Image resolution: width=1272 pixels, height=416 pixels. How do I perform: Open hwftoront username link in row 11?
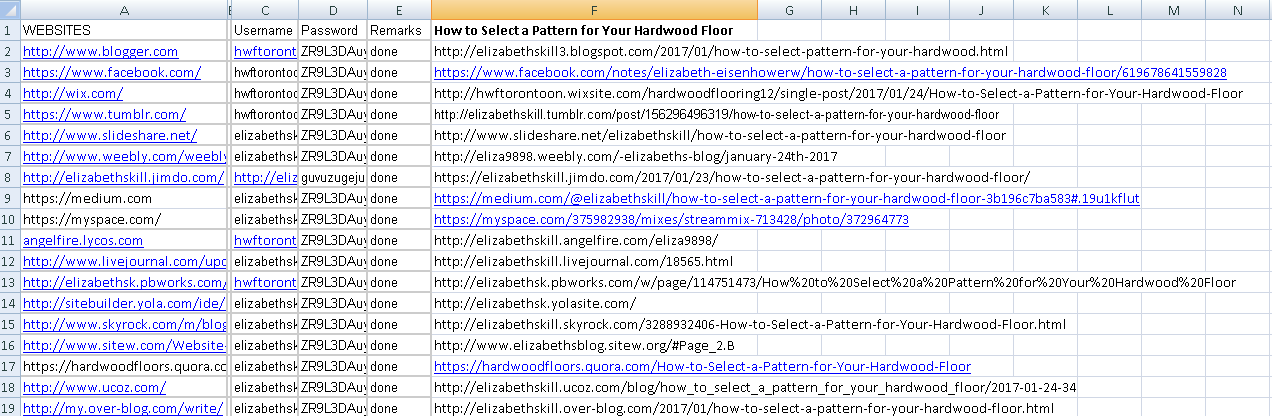pos(265,240)
